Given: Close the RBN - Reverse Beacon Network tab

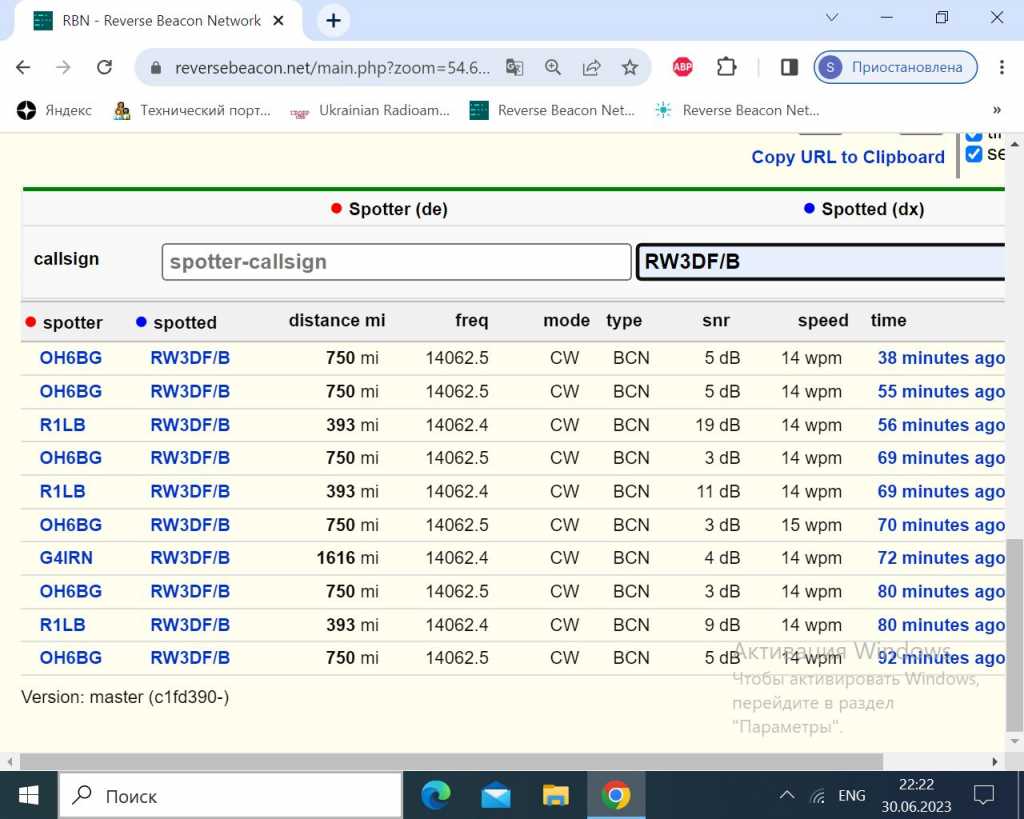Looking at the screenshot, I should 279,21.
